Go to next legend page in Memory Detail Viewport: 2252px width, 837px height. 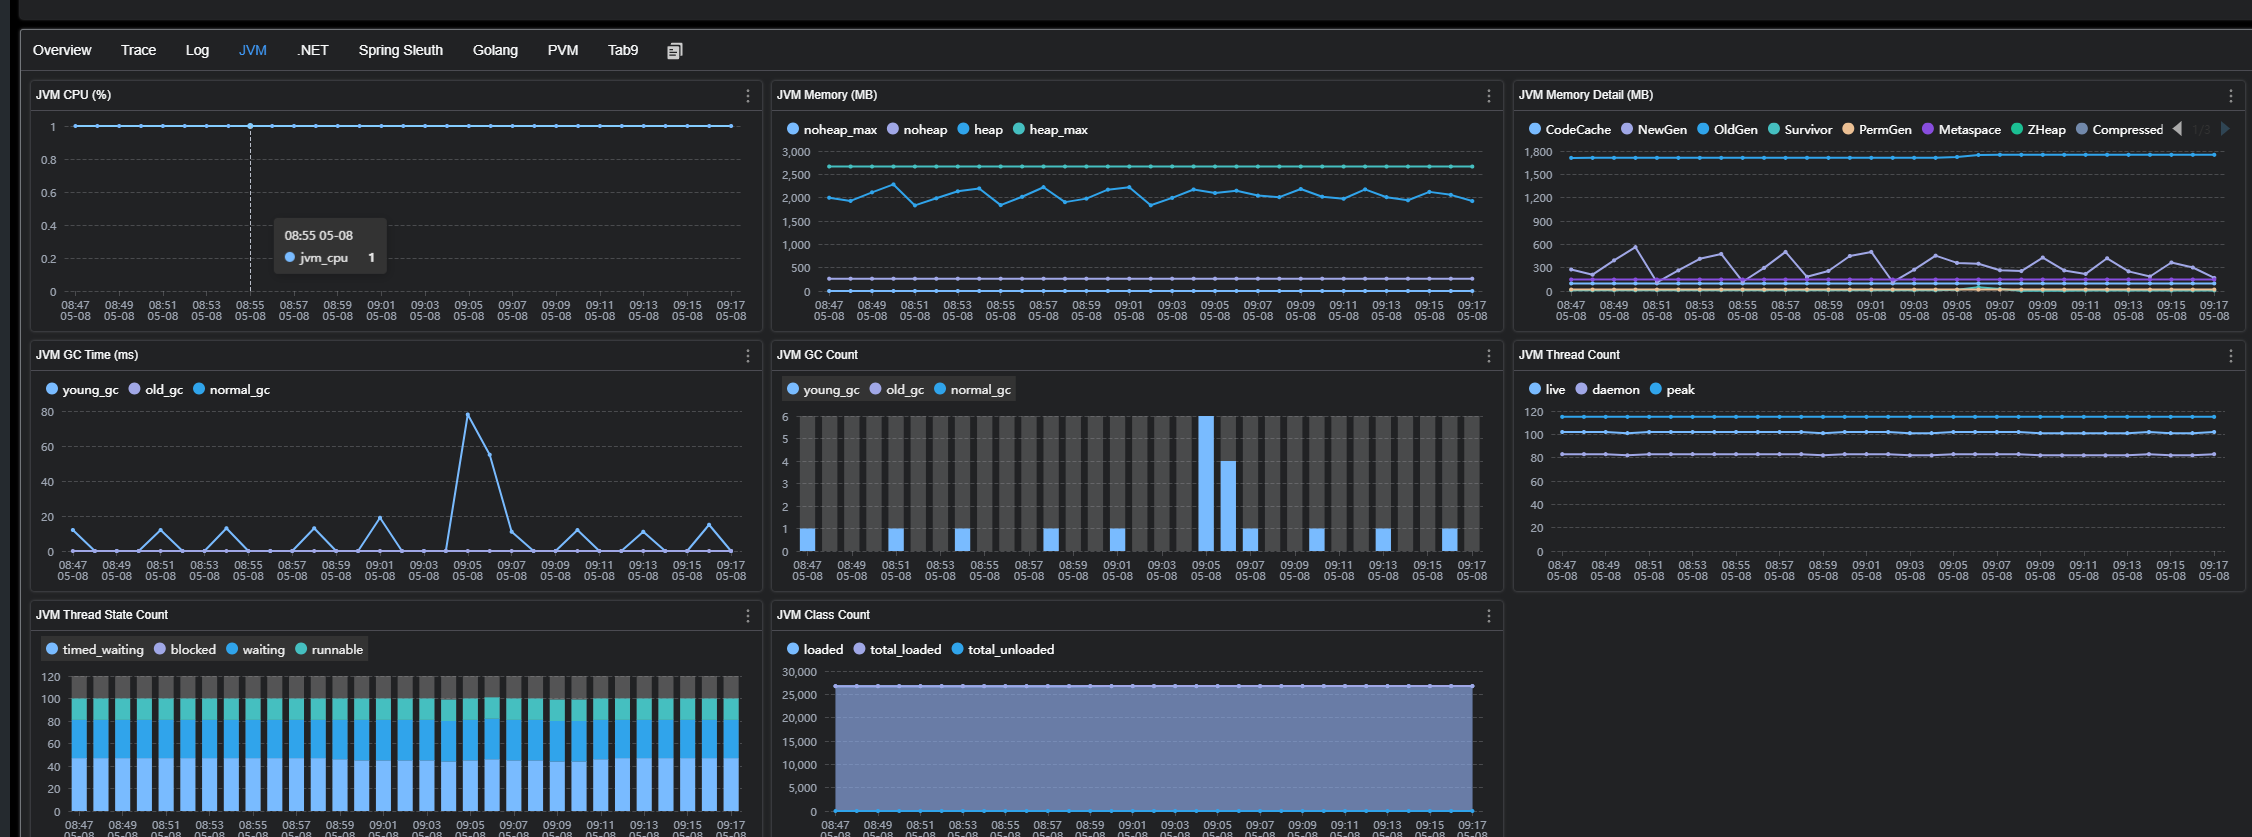pyautogui.click(x=2225, y=129)
